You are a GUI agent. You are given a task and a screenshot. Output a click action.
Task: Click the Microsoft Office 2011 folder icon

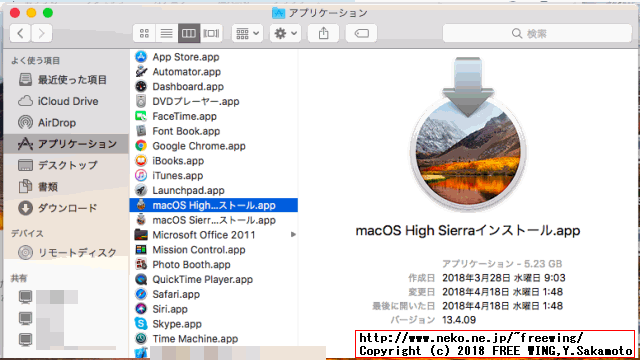pyautogui.click(x=141, y=235)
